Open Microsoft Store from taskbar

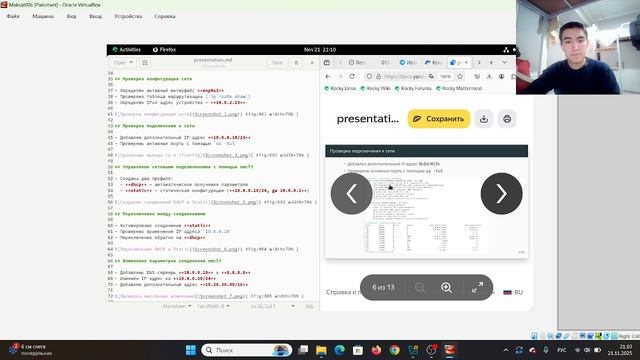358,350
